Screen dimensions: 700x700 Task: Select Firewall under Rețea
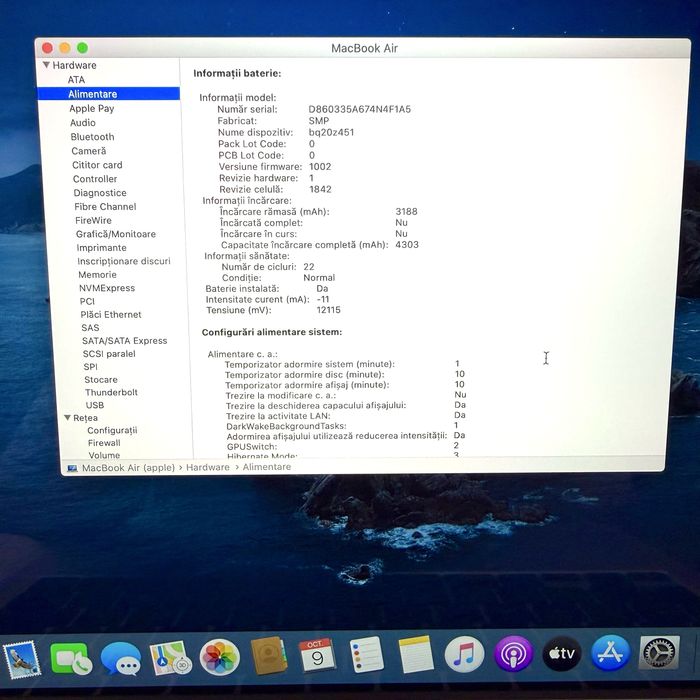[x=104, y=443]
